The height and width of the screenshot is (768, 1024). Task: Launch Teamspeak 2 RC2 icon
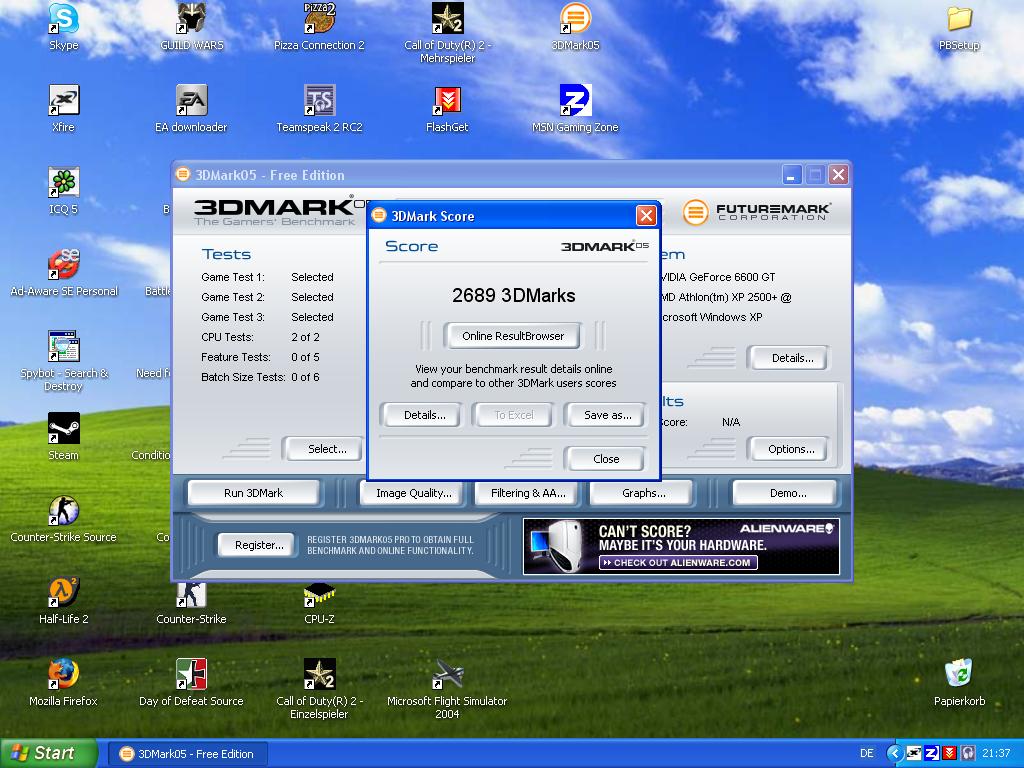pos(319,101)
